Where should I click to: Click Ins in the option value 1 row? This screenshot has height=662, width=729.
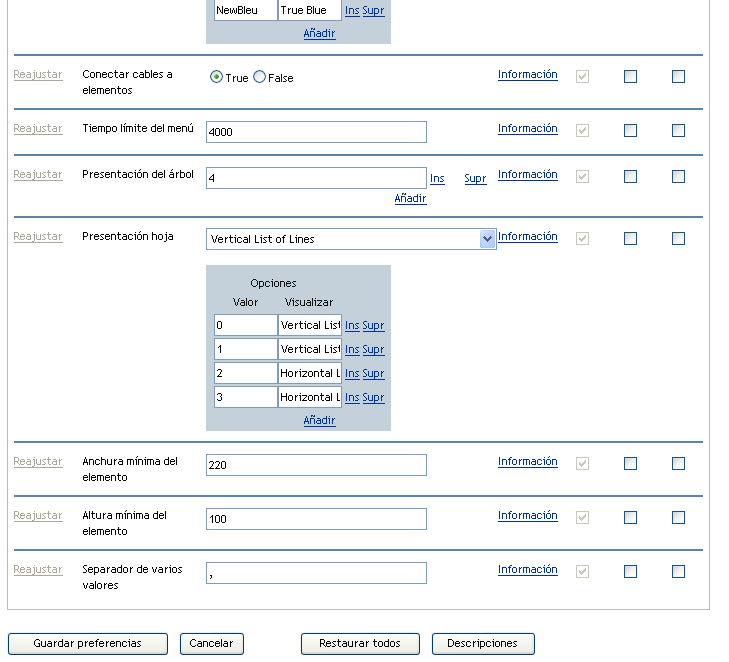point(352,350)
